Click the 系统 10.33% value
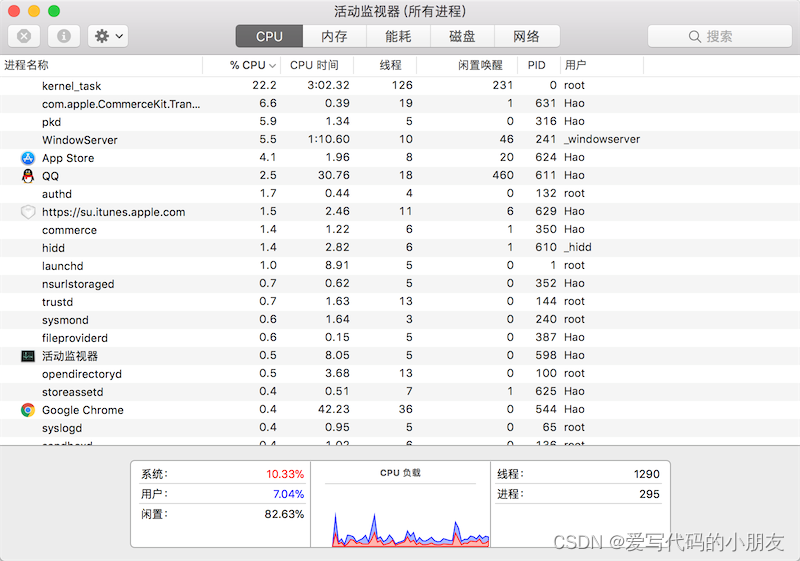The image size is (800, 561). coord(285,474)
